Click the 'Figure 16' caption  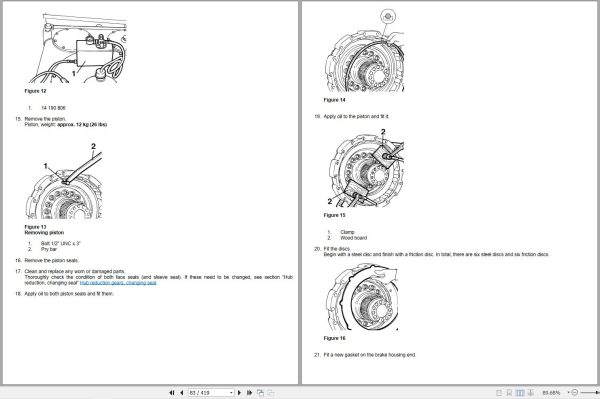point(334,338)
